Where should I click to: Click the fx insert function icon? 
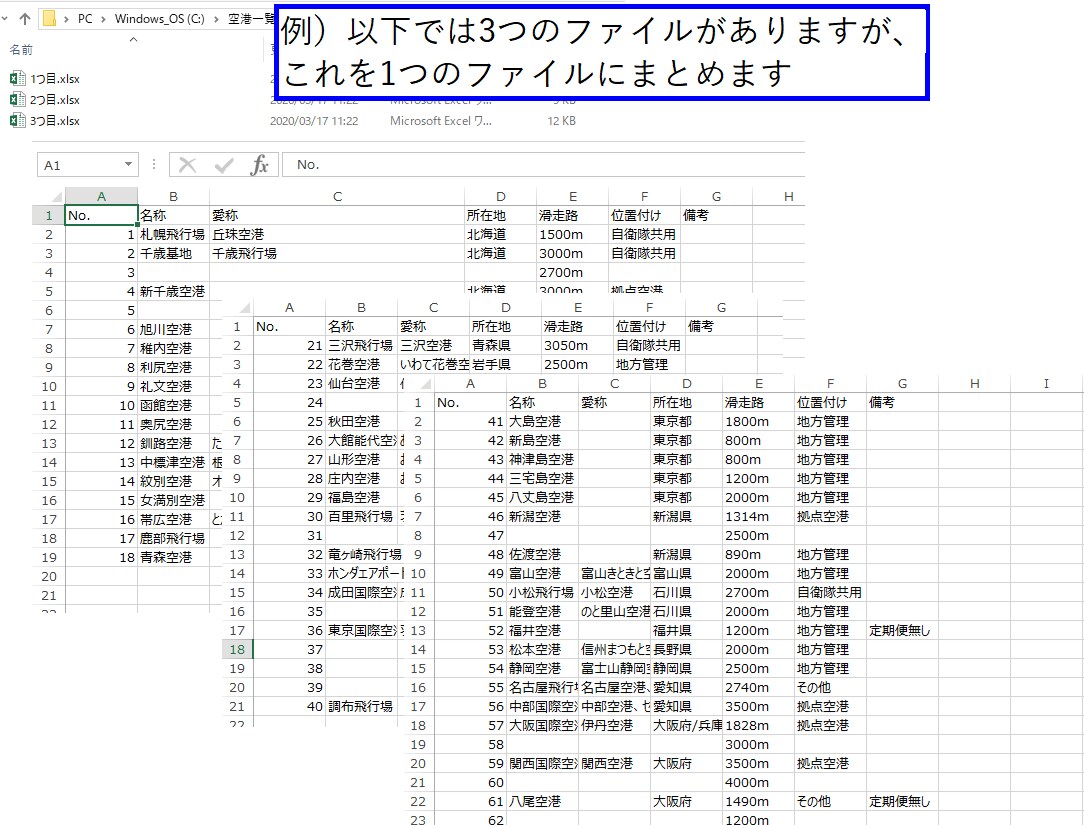tap(260, 165)
